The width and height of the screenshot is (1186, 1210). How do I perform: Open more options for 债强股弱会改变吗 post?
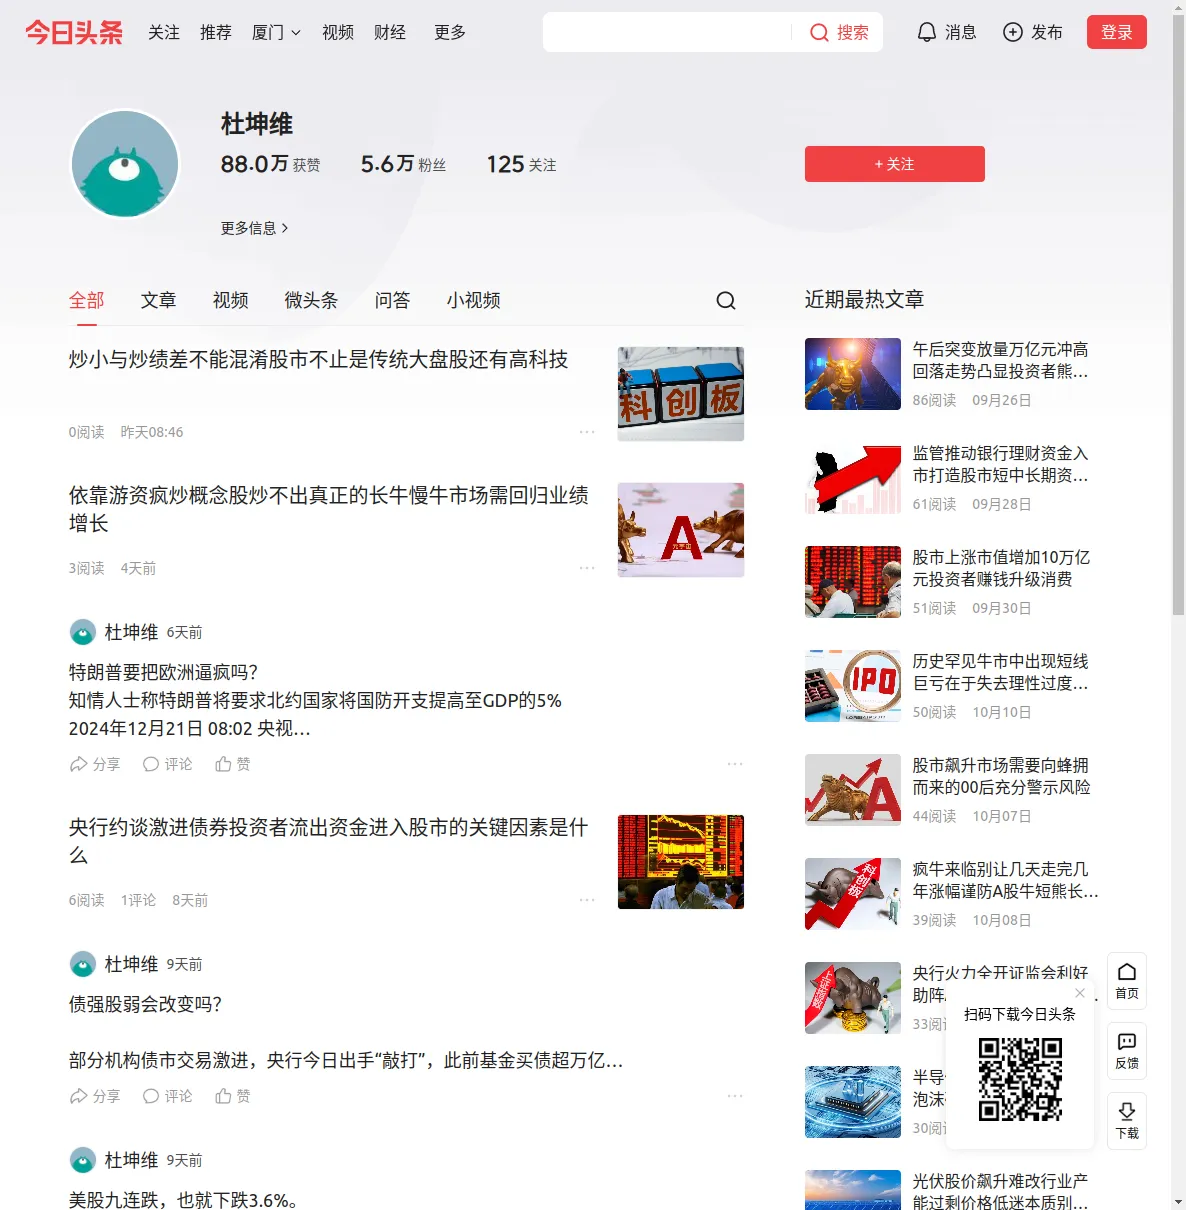click(x=735, y=1096)
